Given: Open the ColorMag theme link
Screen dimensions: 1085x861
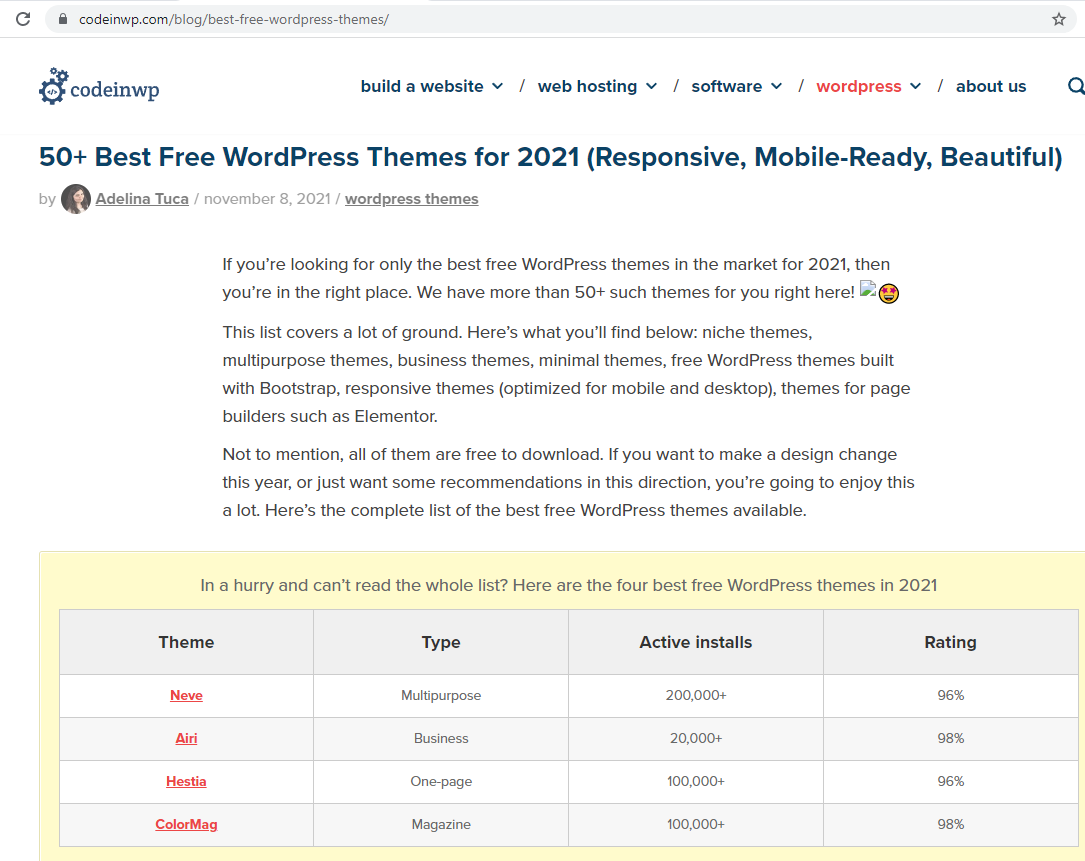Looking at the screenshot, I should [x=186, y=825].
